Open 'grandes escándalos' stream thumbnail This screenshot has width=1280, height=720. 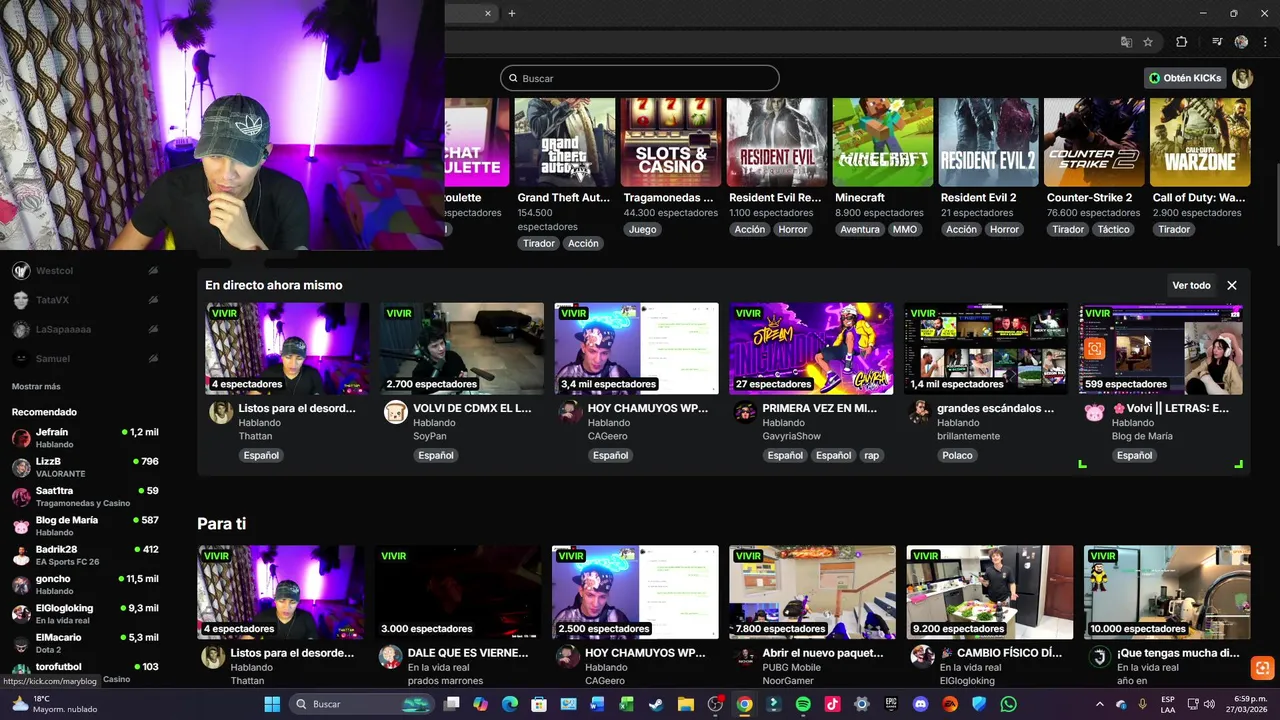(986, 348)
